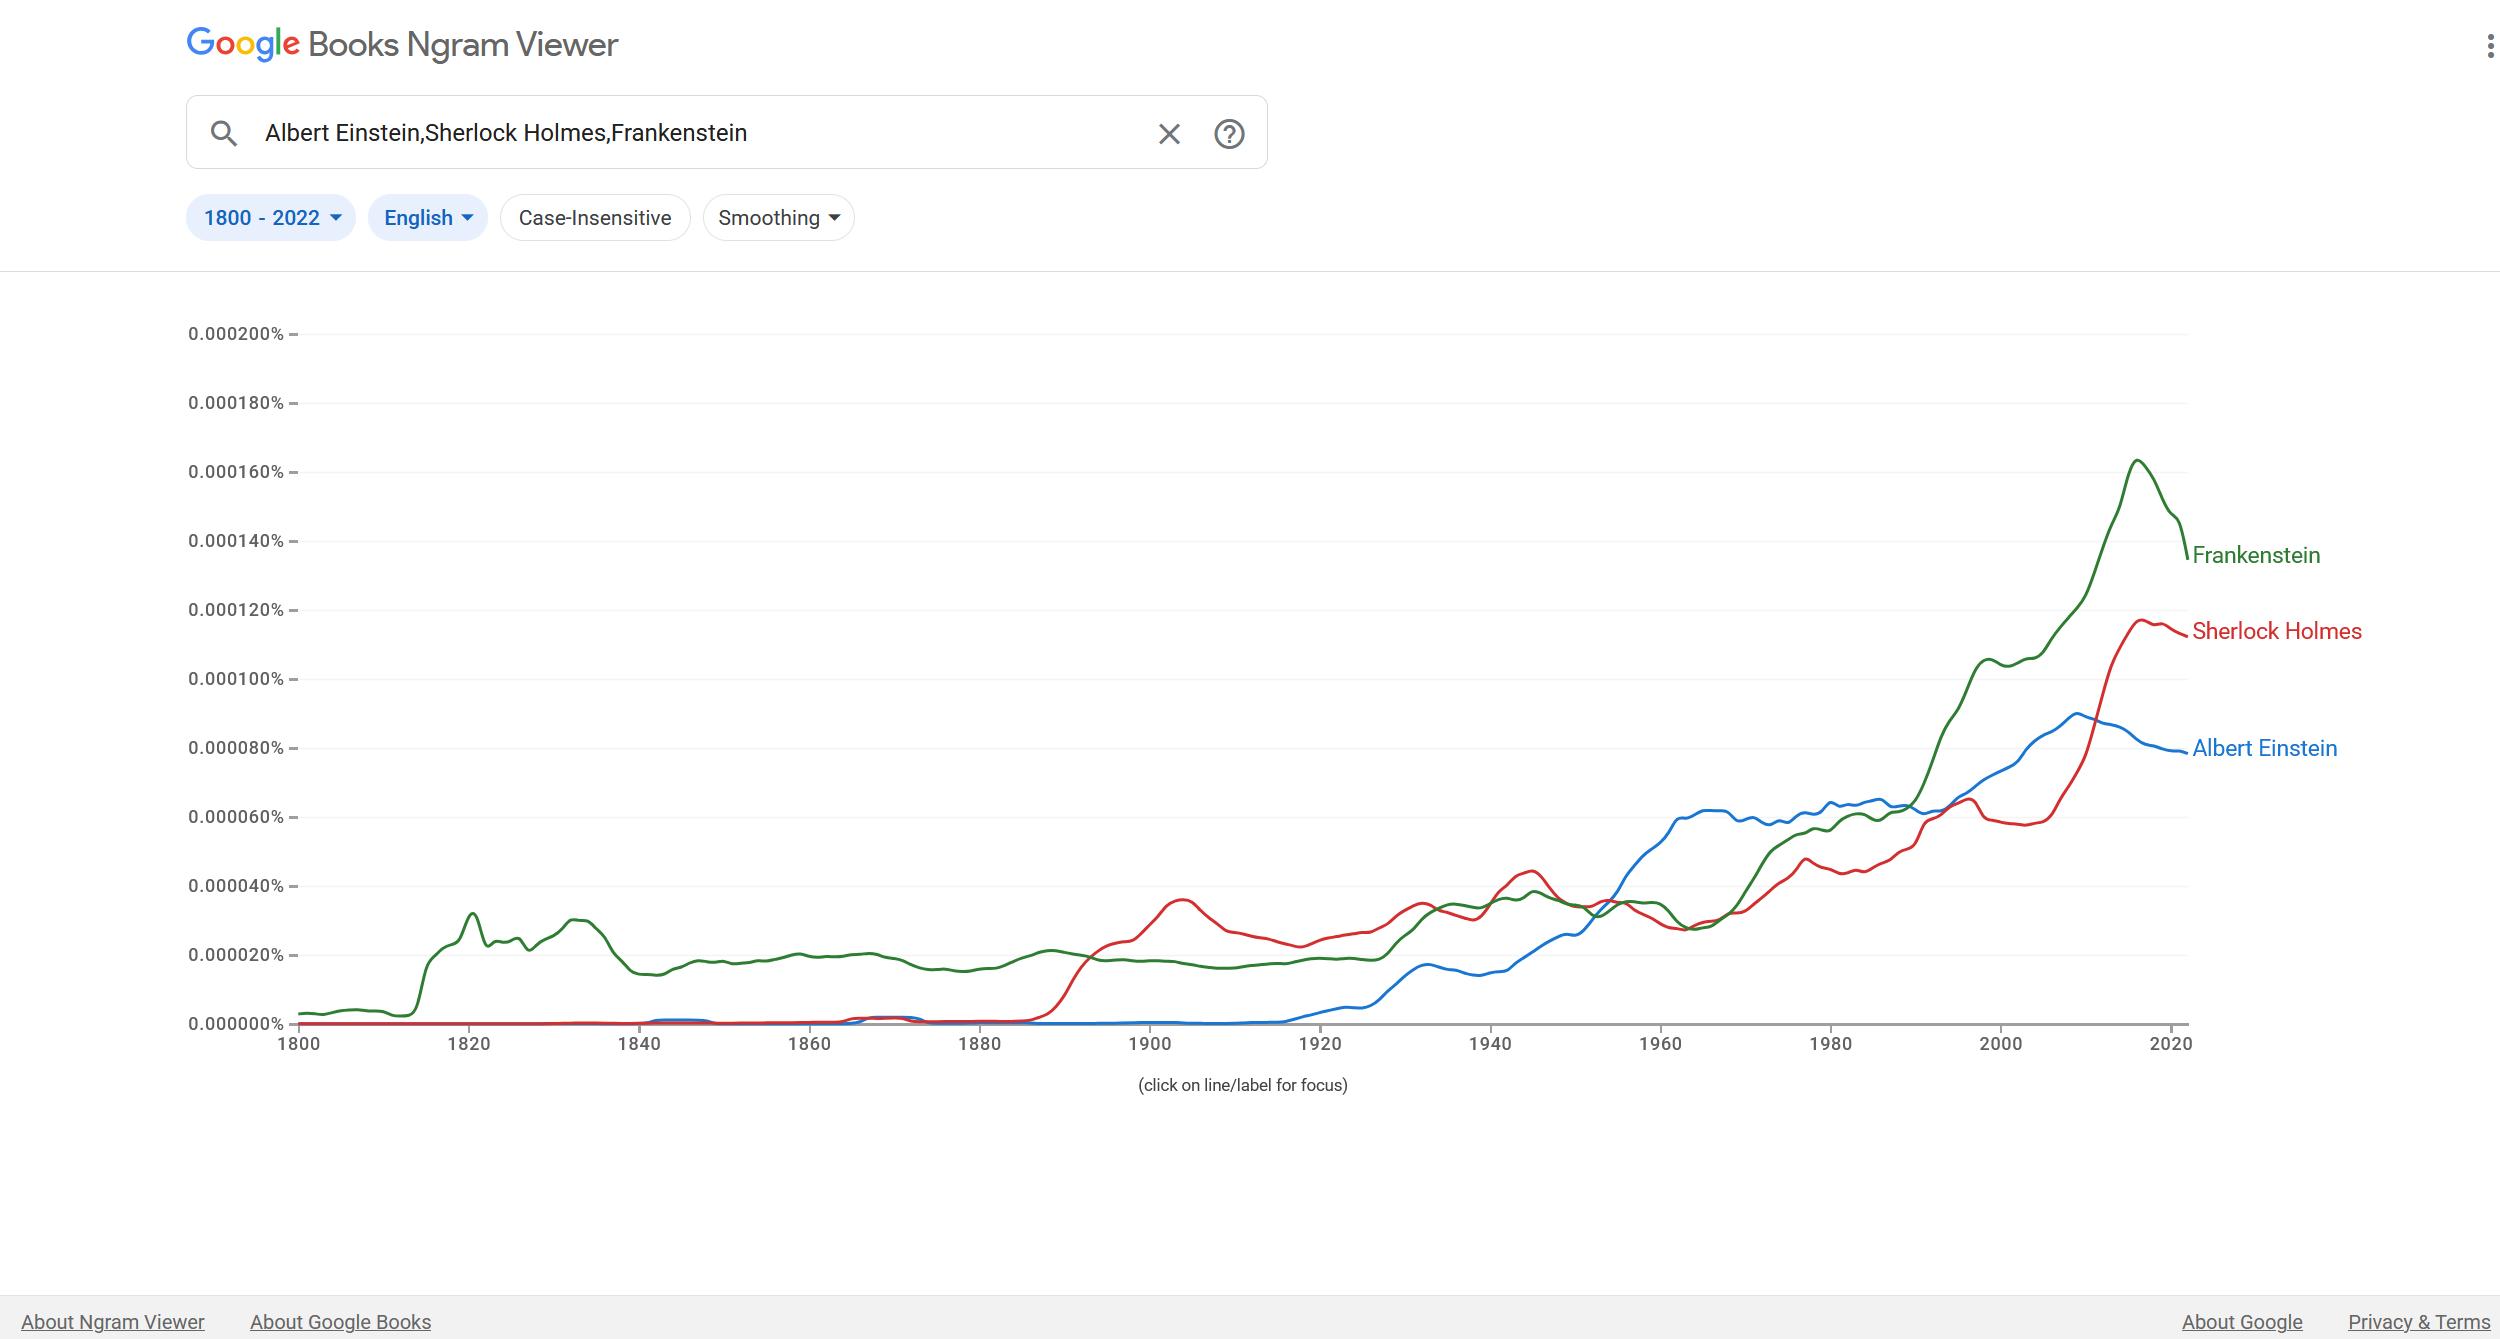Click the 1900 x-axis year label
The width and height of the screenshot is (2500, 1339).
tap(1150, 1044)
